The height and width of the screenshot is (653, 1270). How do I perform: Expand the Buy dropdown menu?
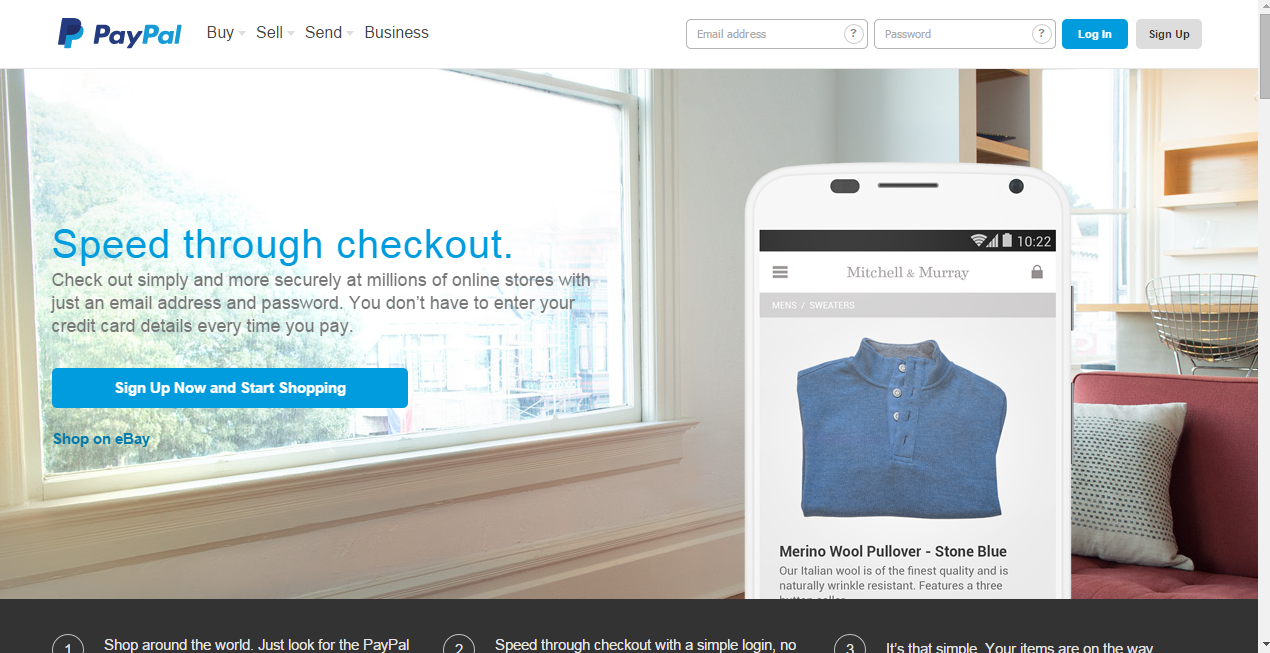tap(226, 33)
